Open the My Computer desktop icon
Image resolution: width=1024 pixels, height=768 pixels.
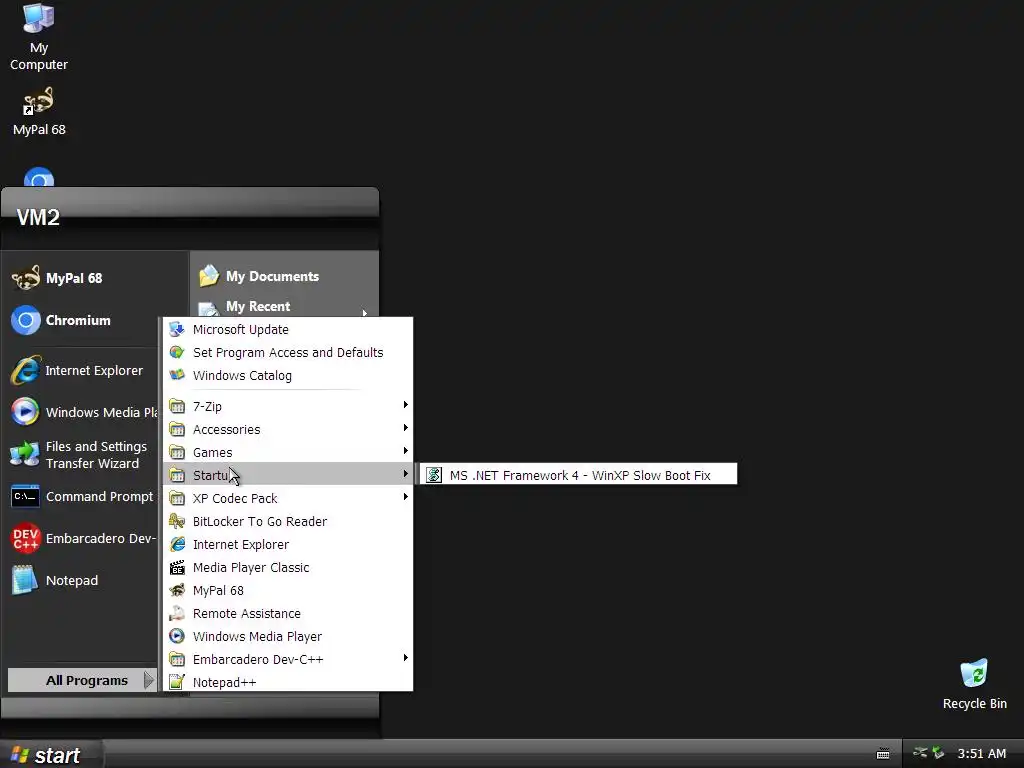[39, 36]
